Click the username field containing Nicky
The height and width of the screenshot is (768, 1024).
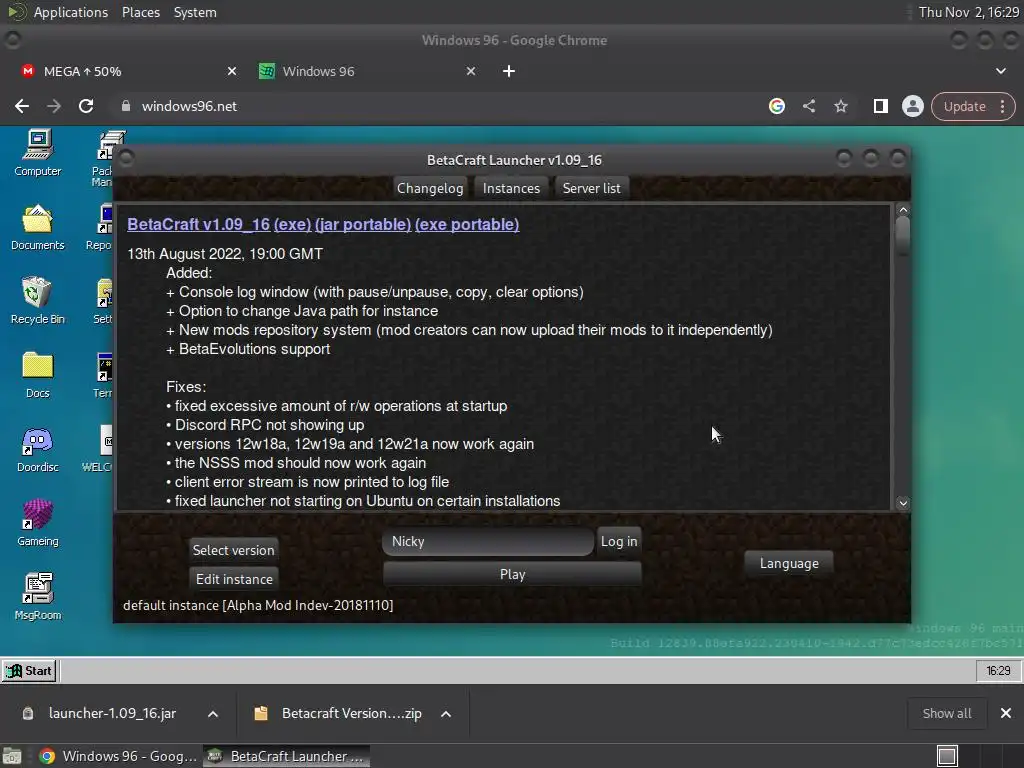488,541
